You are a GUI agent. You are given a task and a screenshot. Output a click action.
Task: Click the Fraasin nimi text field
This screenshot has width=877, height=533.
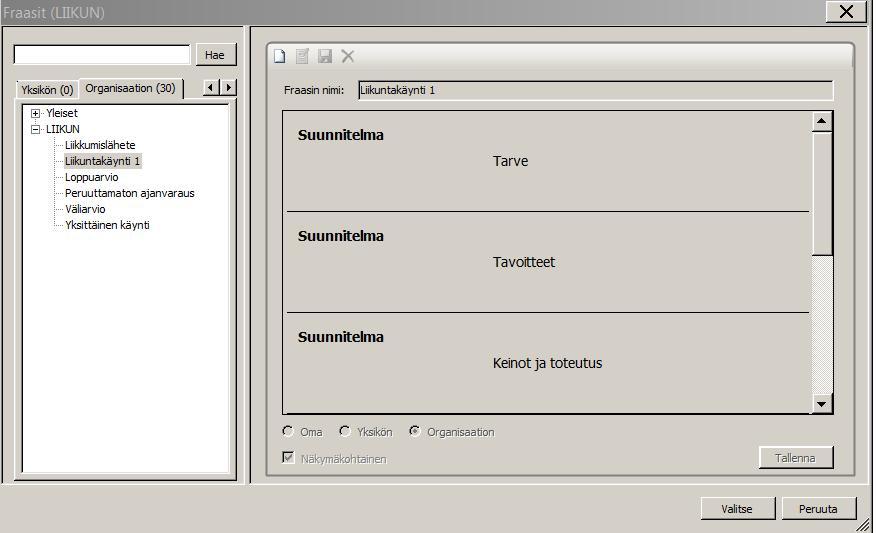click(596, 90)
